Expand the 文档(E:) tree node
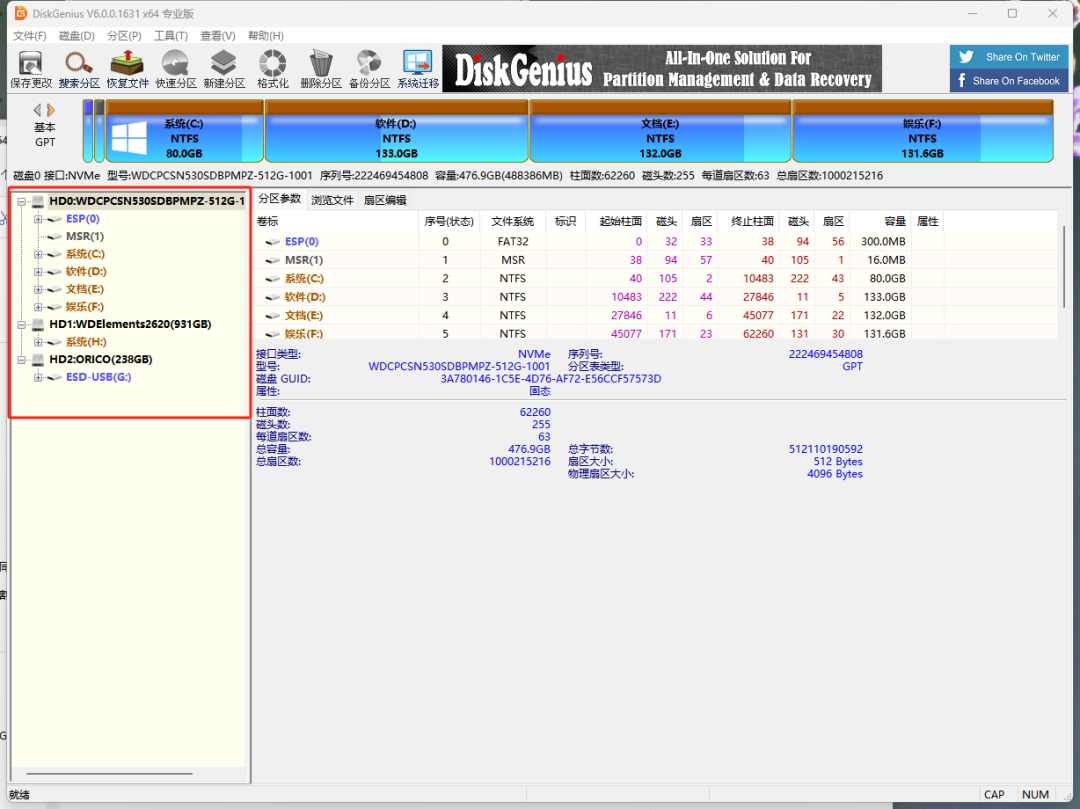 click(38, 289)
